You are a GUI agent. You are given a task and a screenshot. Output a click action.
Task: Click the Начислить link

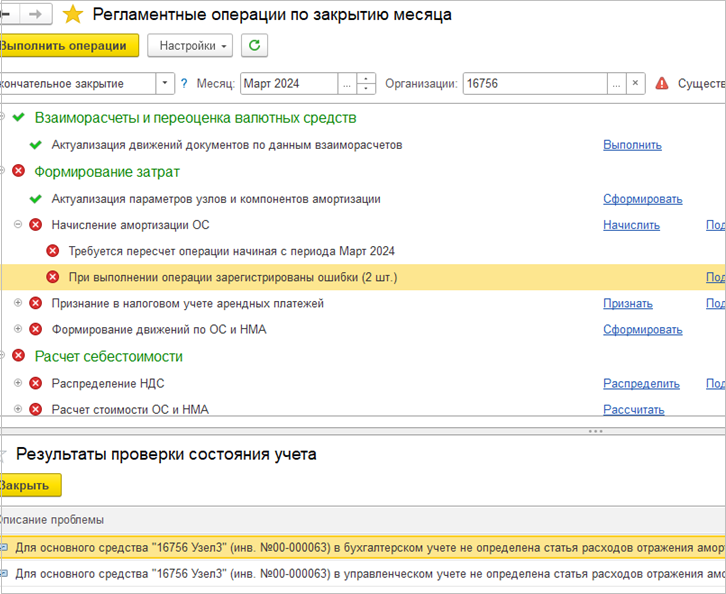coord(632,225)
